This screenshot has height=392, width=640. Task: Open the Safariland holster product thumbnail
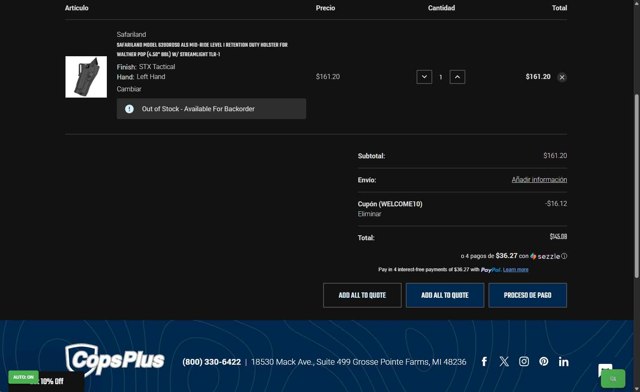86,77
